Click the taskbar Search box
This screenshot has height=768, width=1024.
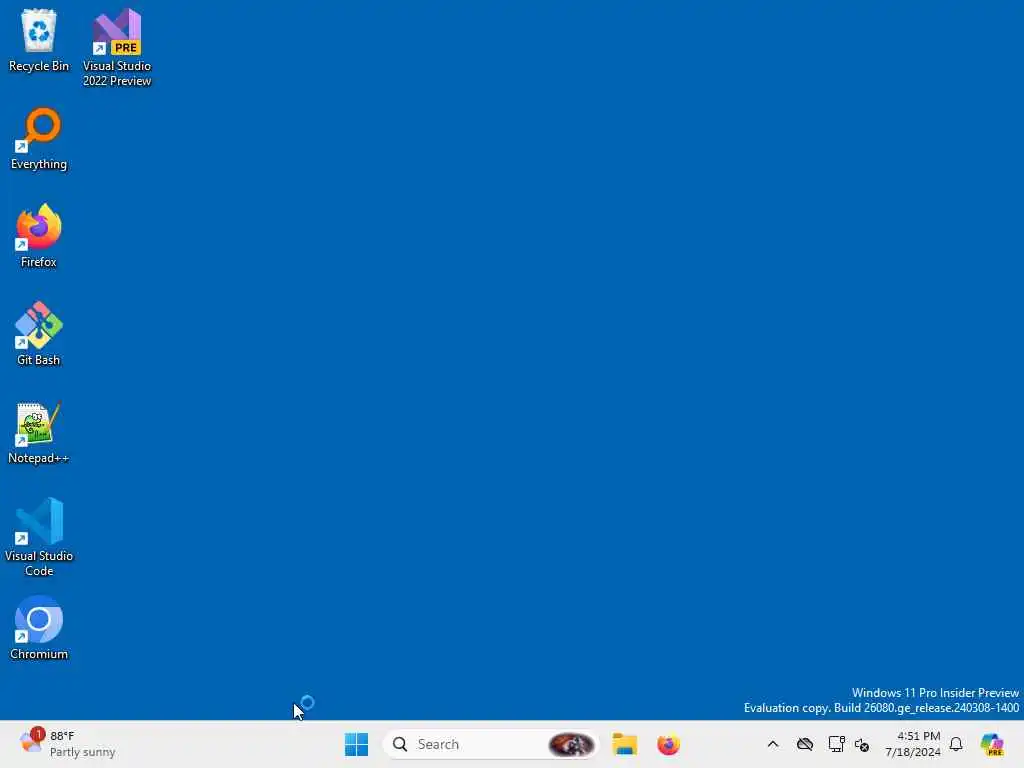[491, 744]
